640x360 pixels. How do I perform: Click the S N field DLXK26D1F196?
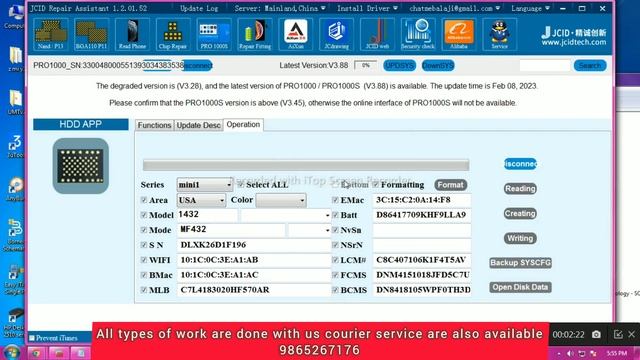(254, 245)
